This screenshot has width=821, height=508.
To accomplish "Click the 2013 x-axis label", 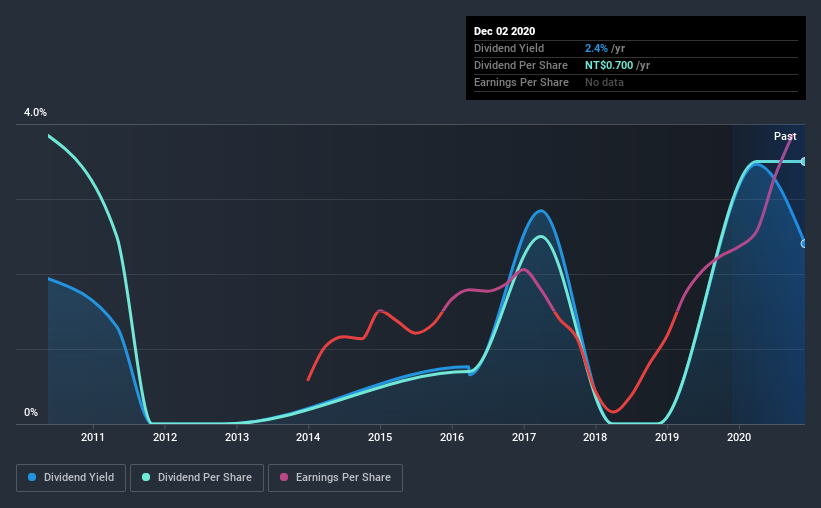I will (x=237, y=437).
